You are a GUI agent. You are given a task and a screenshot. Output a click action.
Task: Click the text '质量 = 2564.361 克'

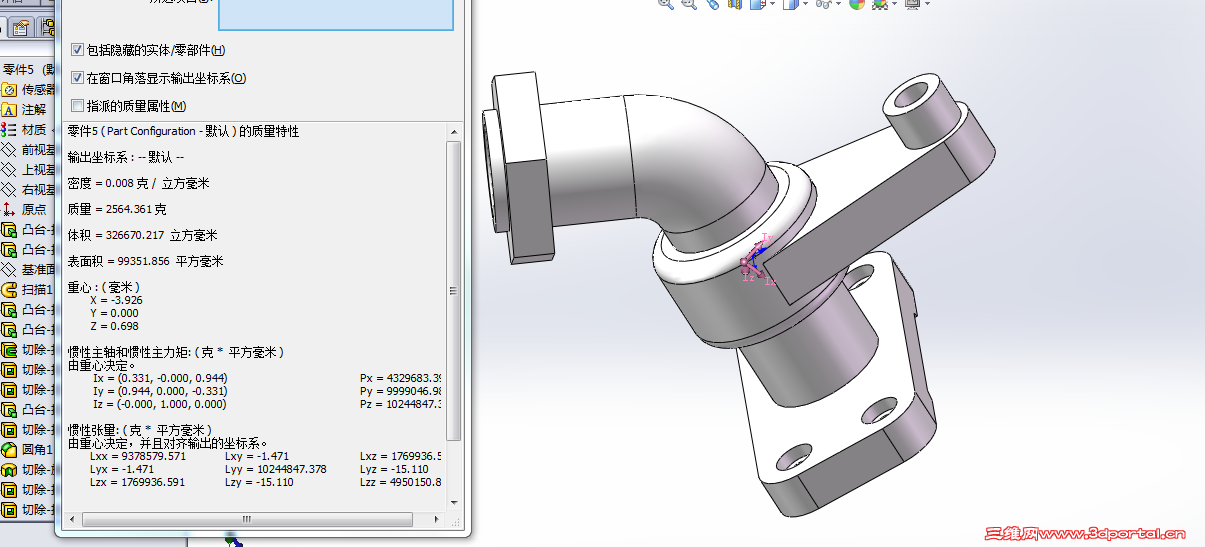click(x=117, y=209)
